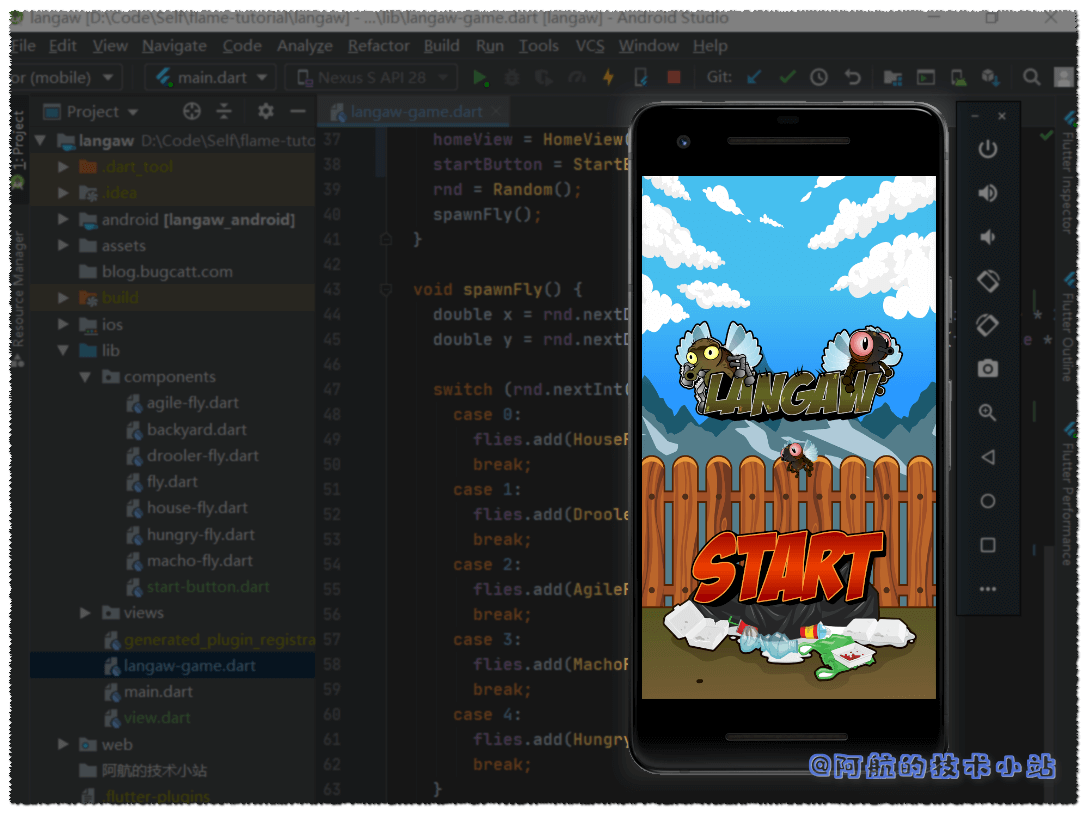The image size is (1088, 814).
Task: Click Flutter Hot Reload lightning icon
Action: 608,77
